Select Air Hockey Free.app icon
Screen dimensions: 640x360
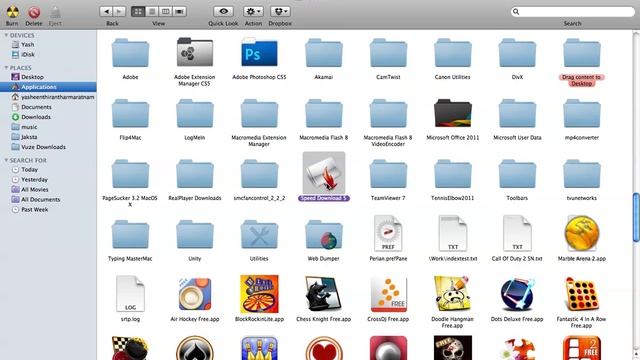[195, 294]
